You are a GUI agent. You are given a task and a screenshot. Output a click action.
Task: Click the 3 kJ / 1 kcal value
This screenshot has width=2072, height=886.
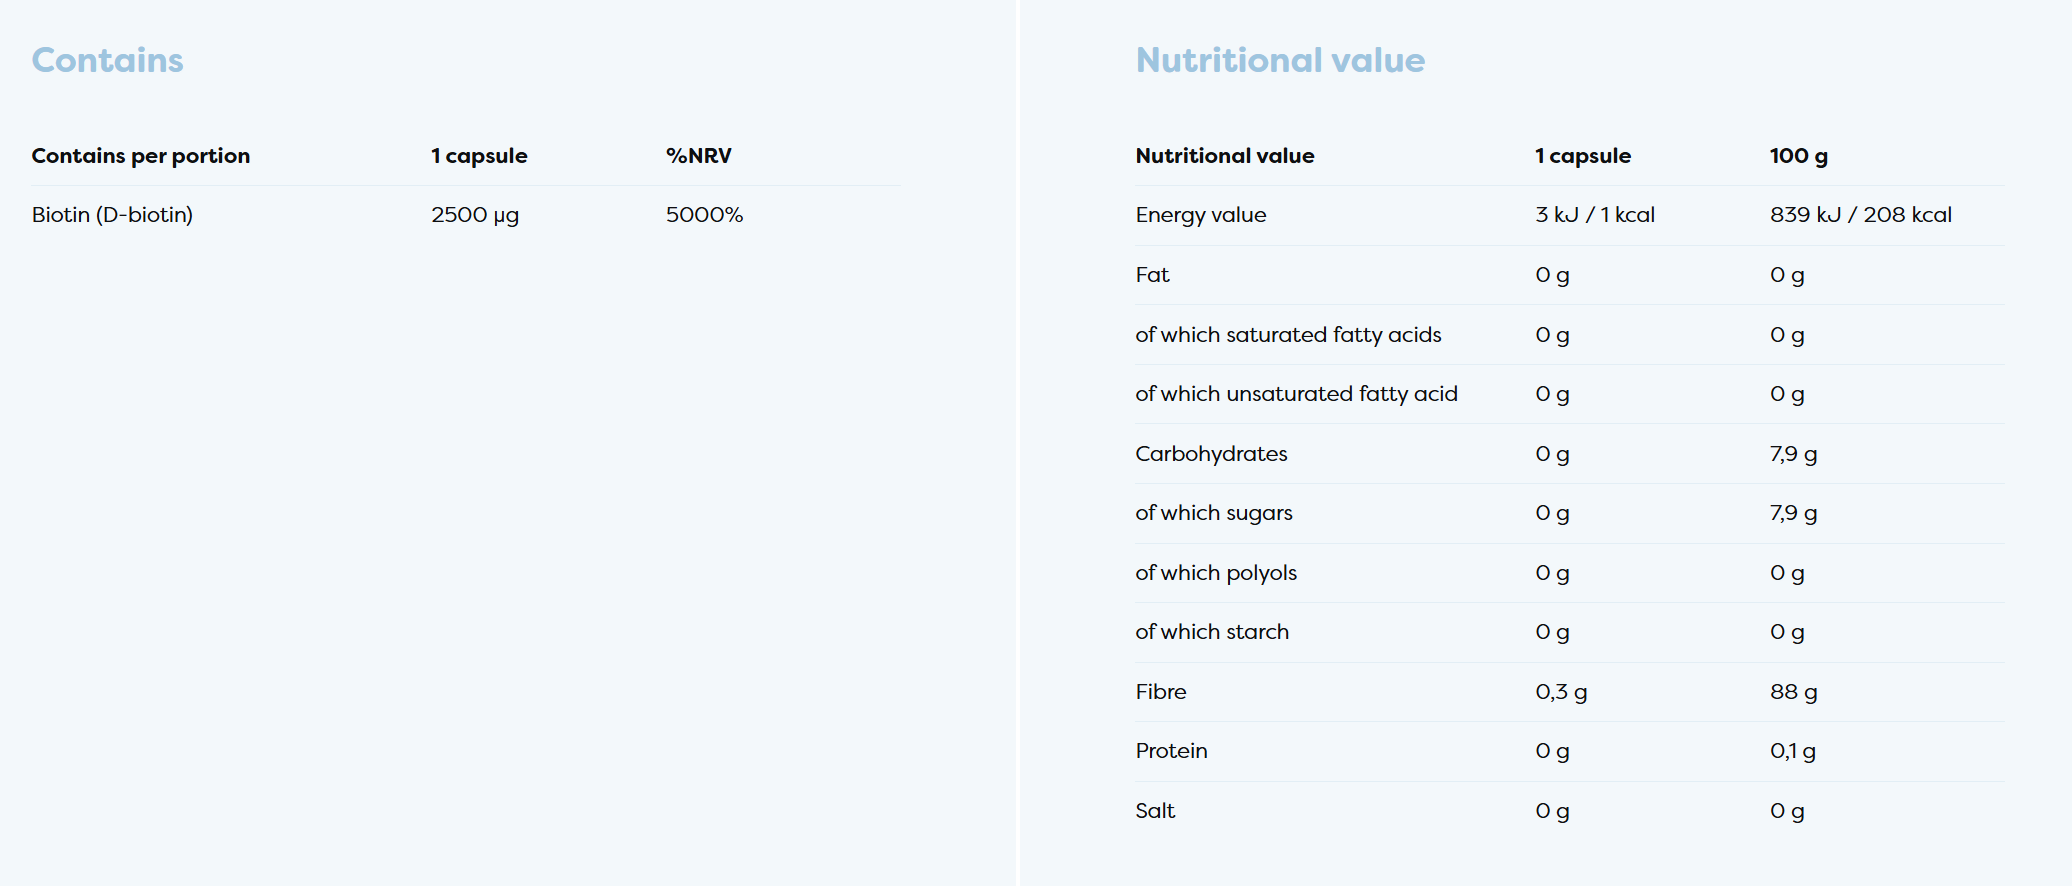1595,215
